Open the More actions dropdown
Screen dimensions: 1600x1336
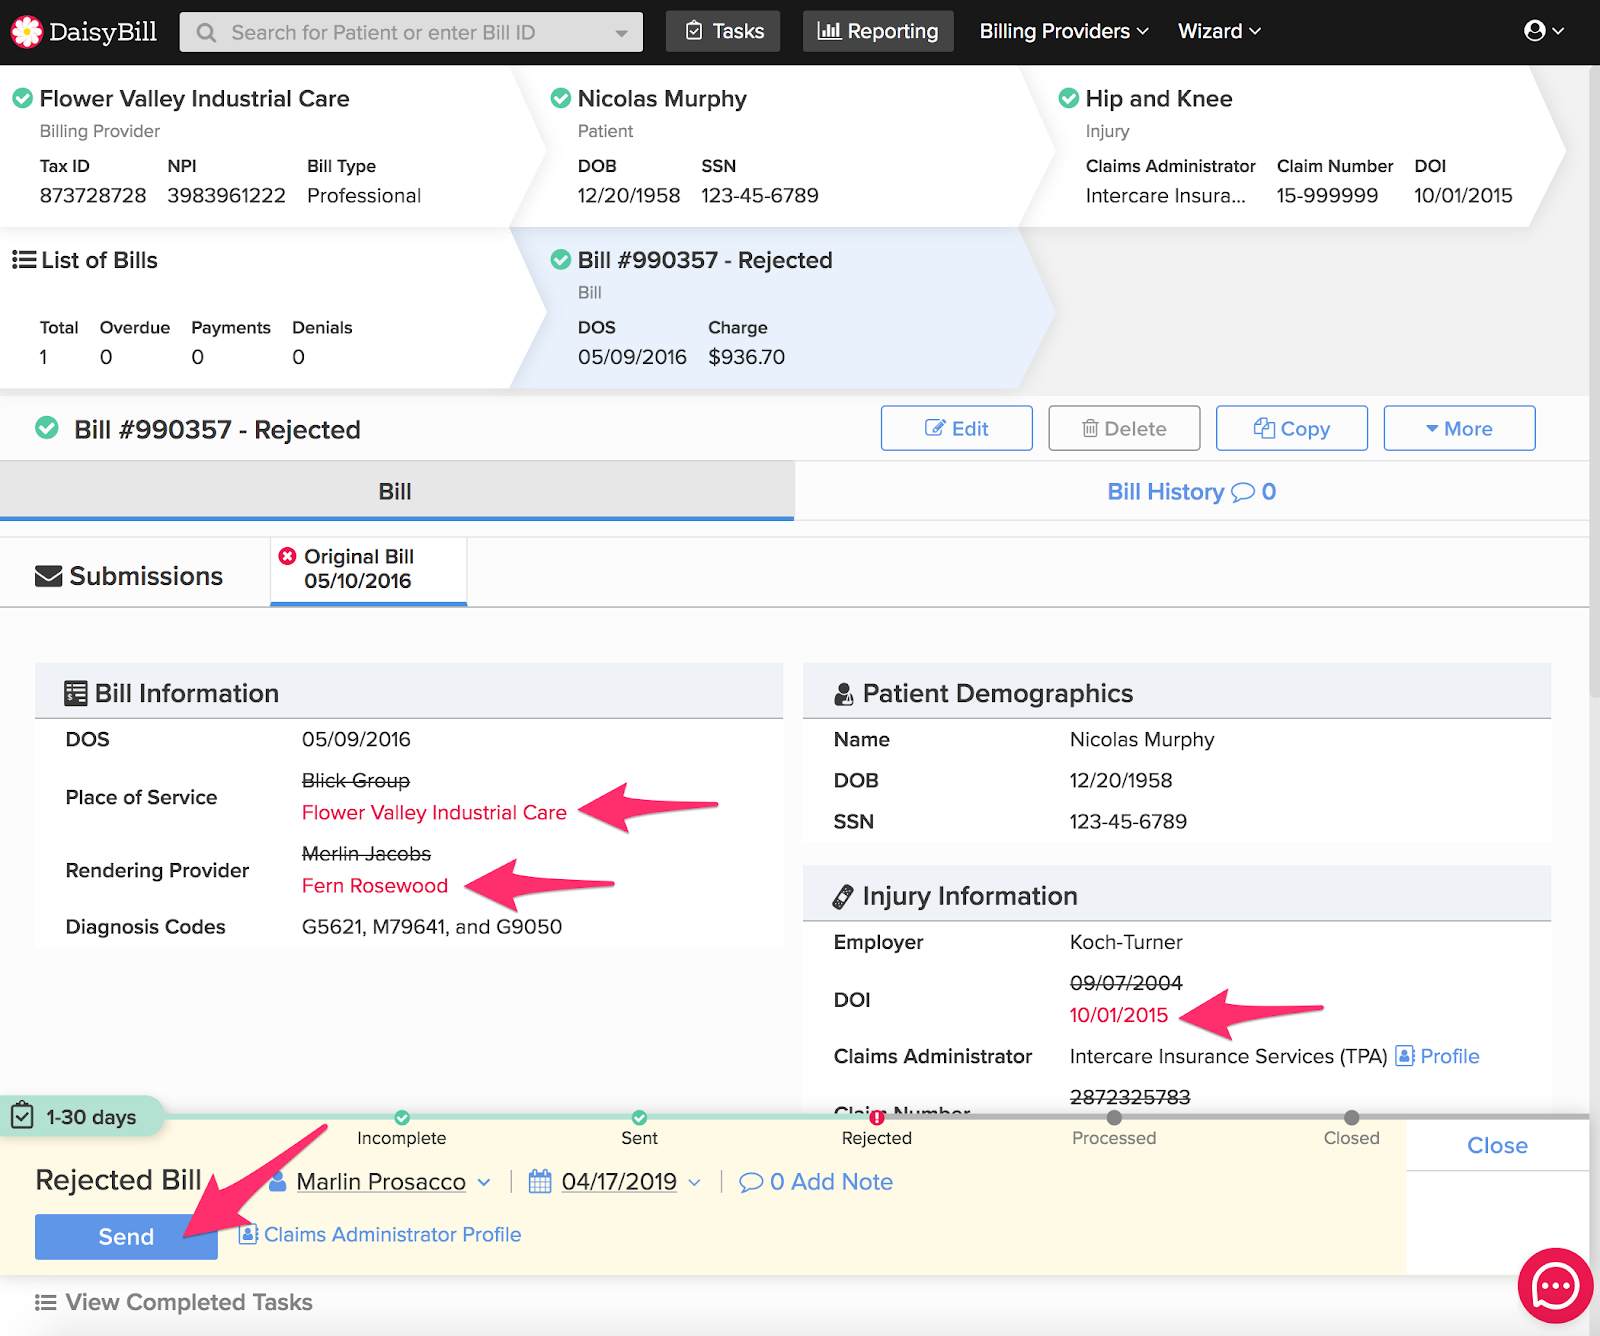1459,428
